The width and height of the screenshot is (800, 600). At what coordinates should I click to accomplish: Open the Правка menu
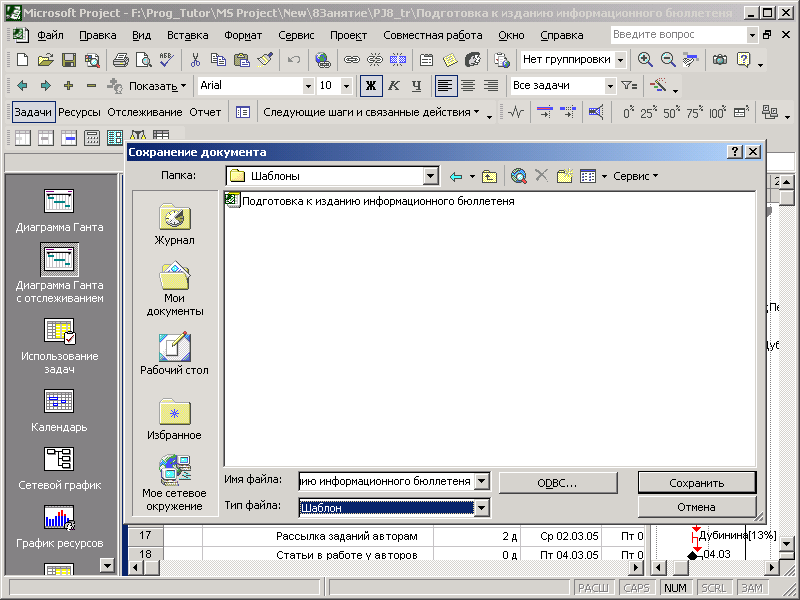coord(97,36)
